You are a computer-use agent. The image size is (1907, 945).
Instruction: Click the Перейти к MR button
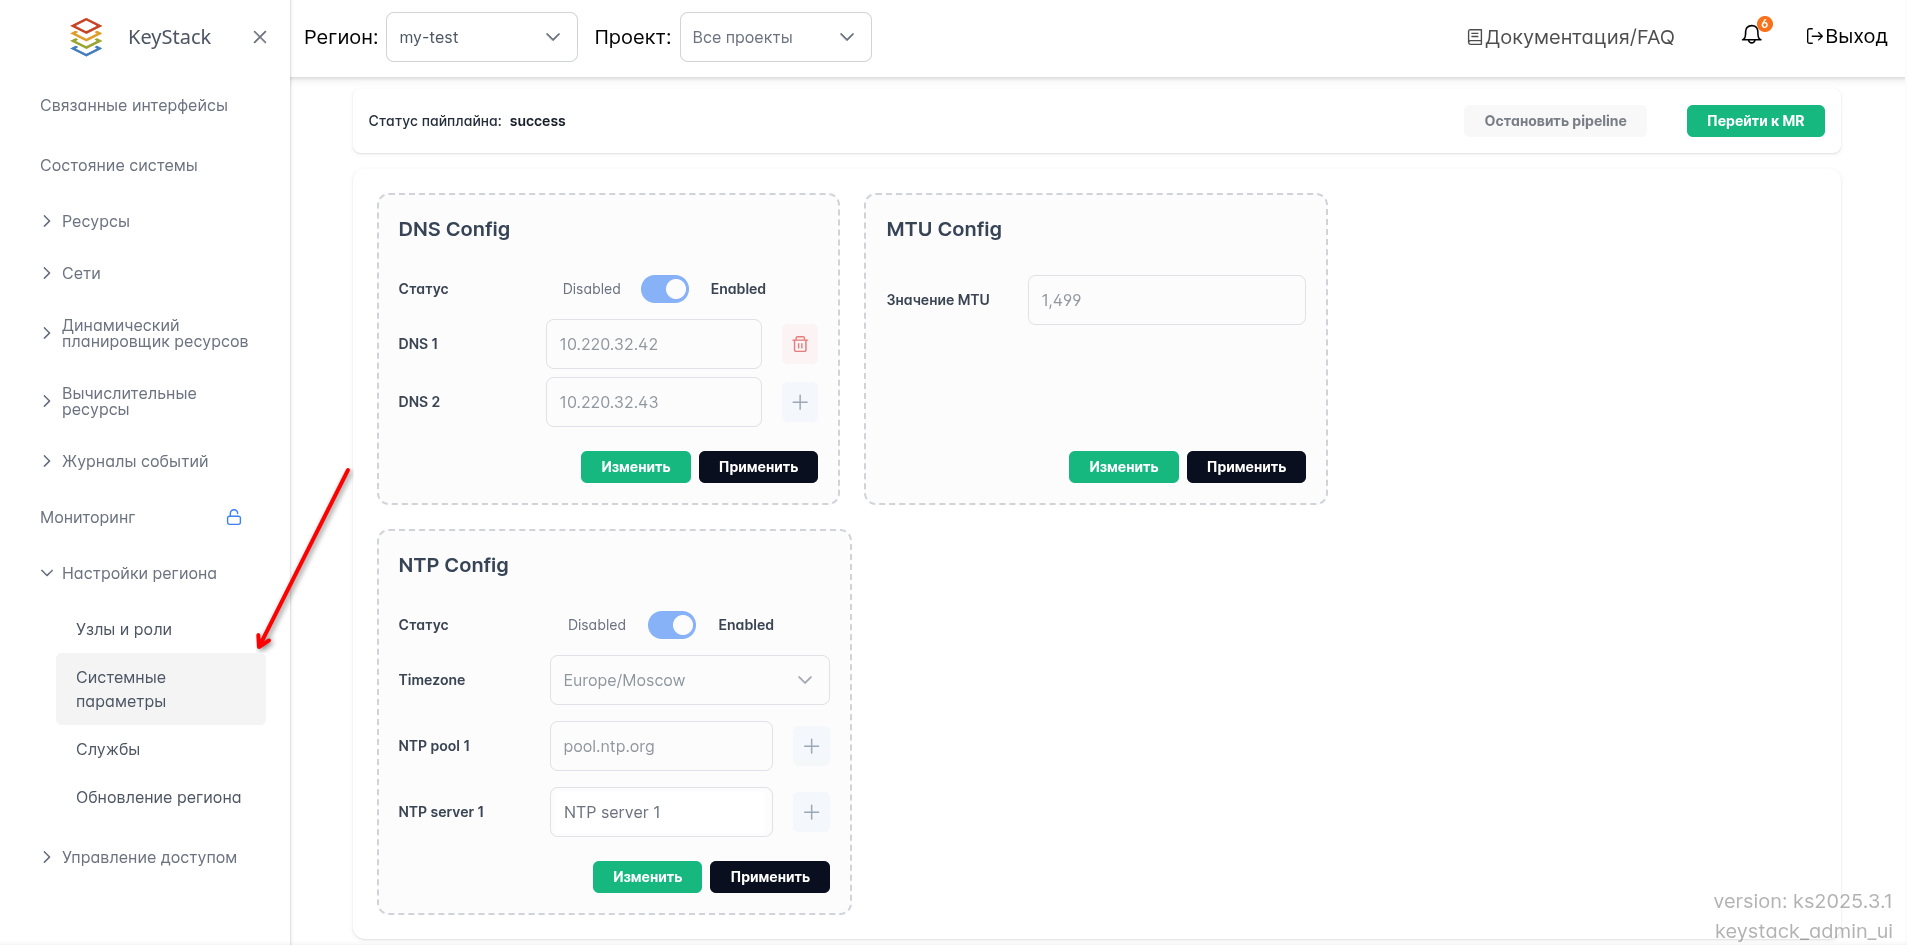click(1755, 121)
